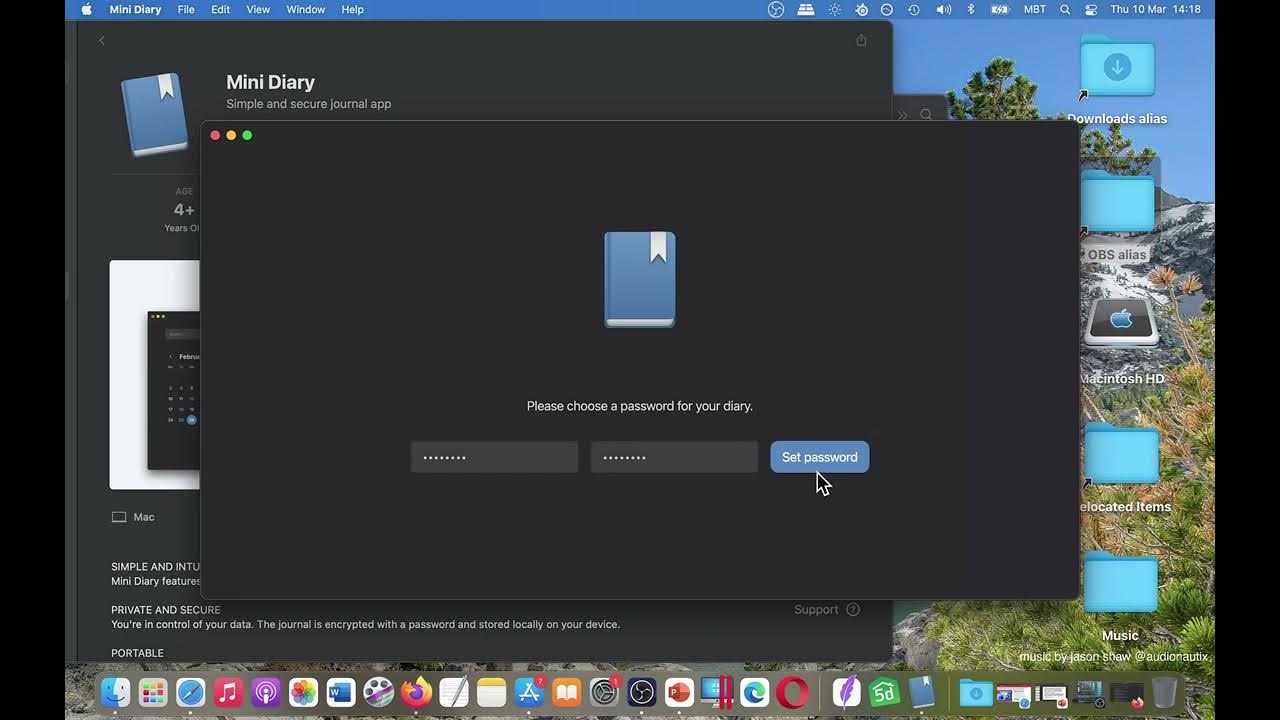Open Safari from the Dock
The image size is (1280, 720).
[191, 692]
